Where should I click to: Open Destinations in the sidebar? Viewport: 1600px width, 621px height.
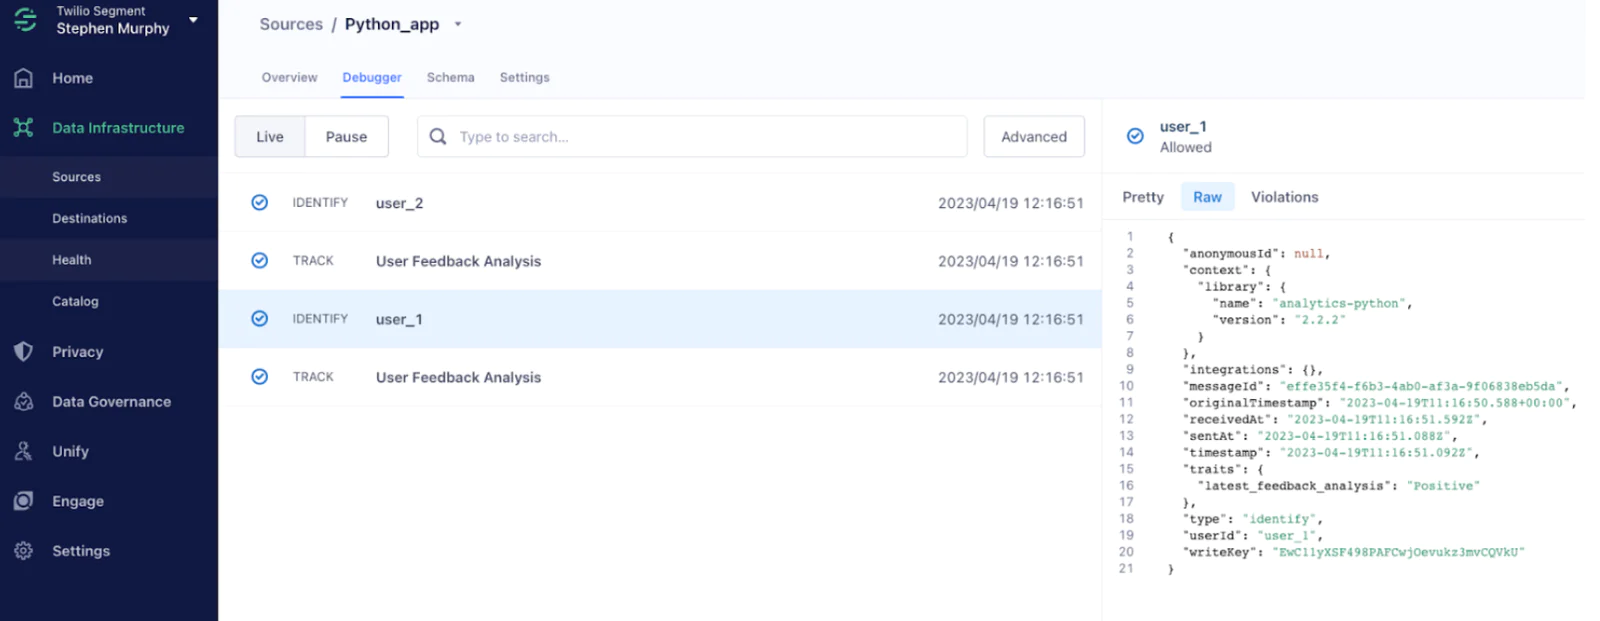tap(90, 218)
